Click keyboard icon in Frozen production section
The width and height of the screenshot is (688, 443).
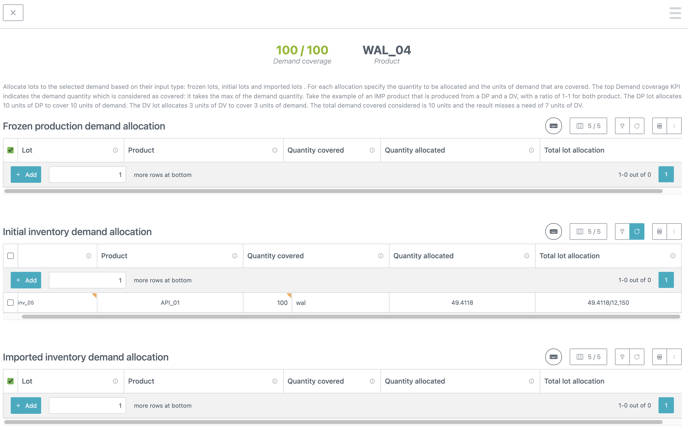pyautogui.click(x=553, y=126)
